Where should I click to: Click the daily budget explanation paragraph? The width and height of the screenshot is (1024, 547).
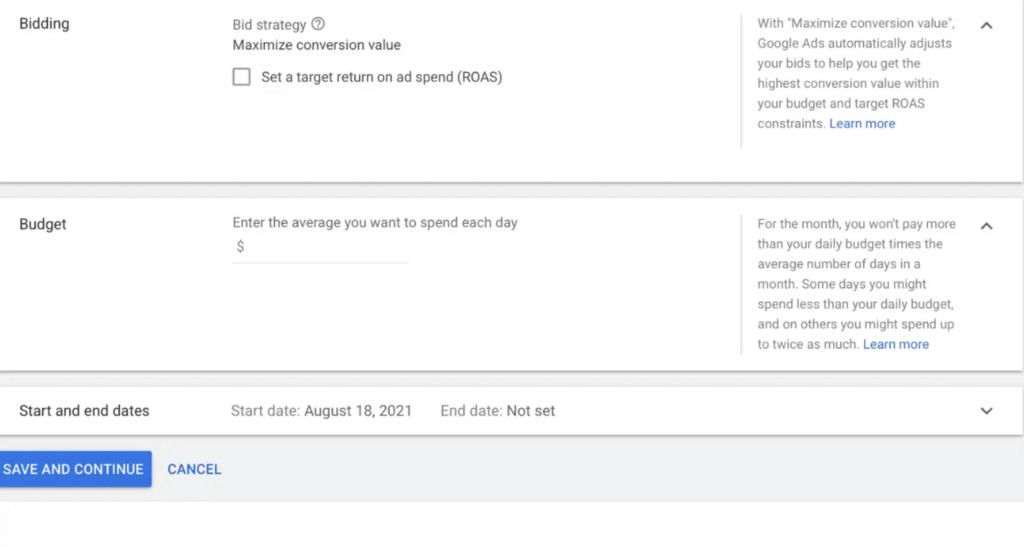pyautogui.click(x=856, y=284)
